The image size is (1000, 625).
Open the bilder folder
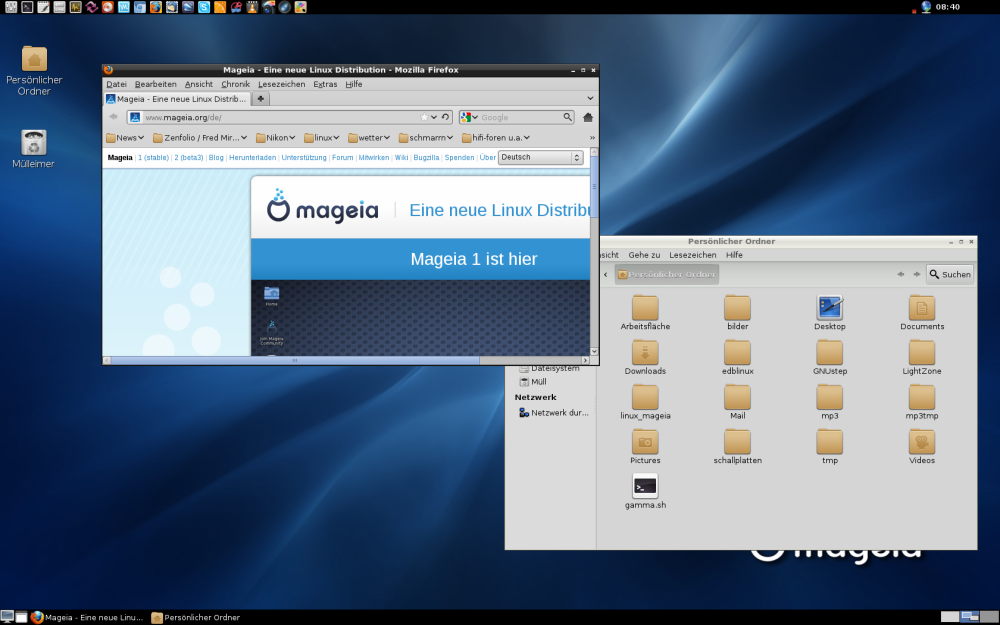[737, 312]
